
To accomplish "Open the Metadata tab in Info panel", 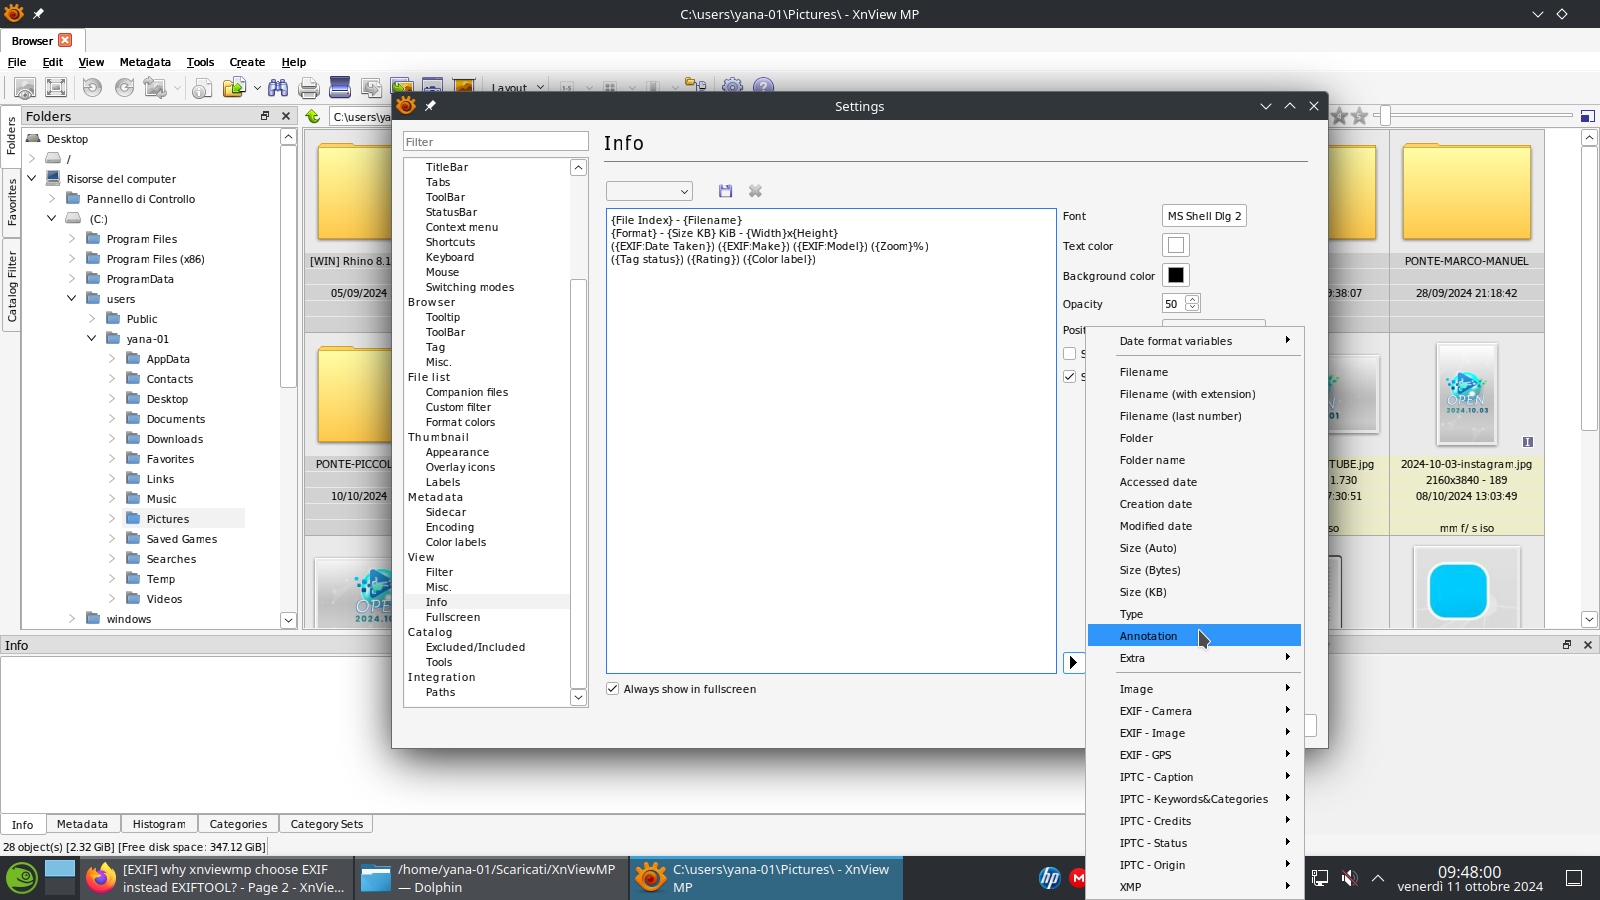I will [x=82, y=824].
